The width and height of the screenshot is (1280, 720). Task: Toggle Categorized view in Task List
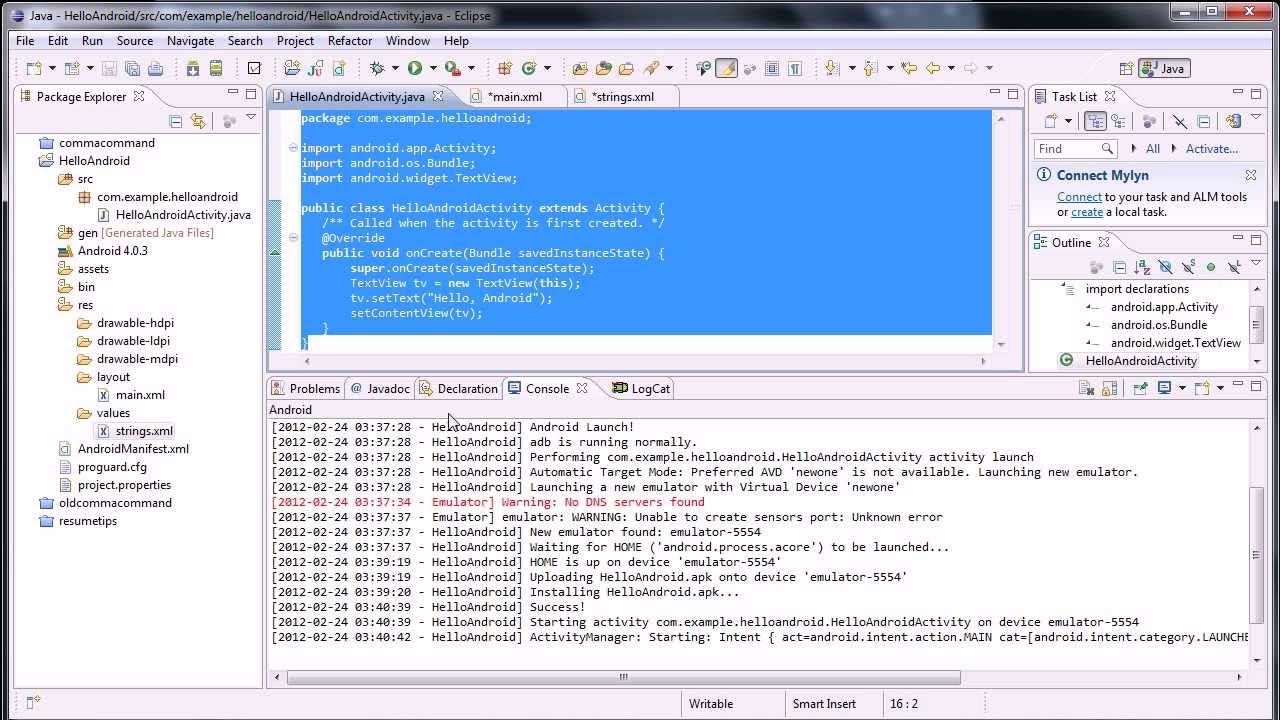[1095, 121]
